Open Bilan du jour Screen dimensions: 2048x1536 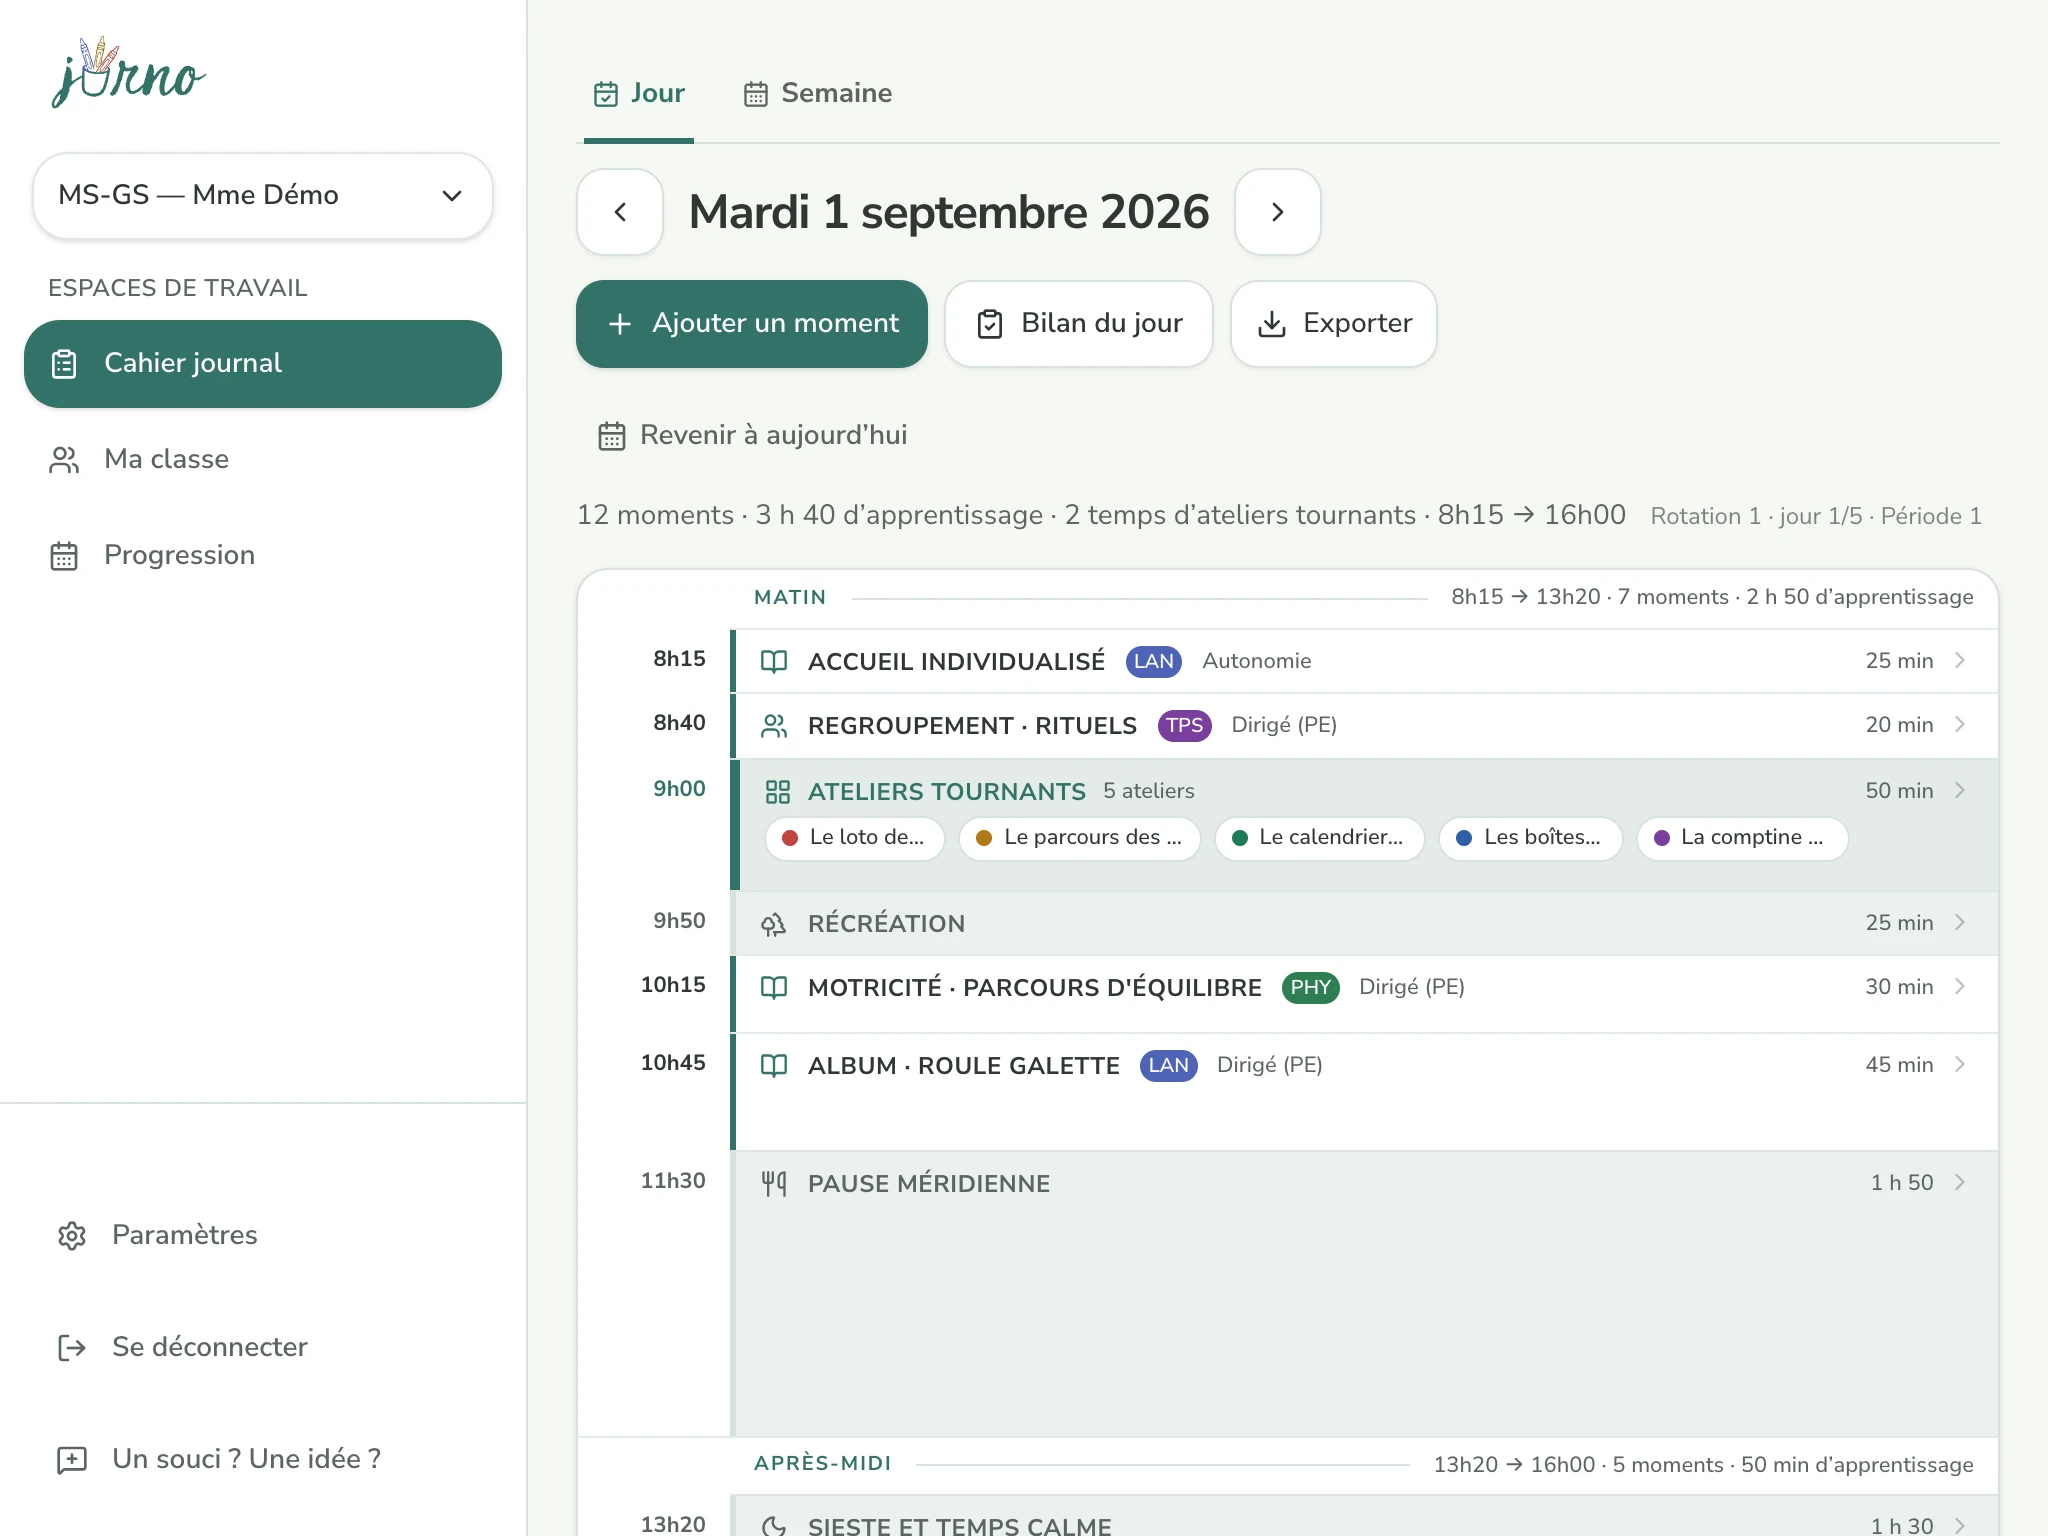click(1079, 324)
